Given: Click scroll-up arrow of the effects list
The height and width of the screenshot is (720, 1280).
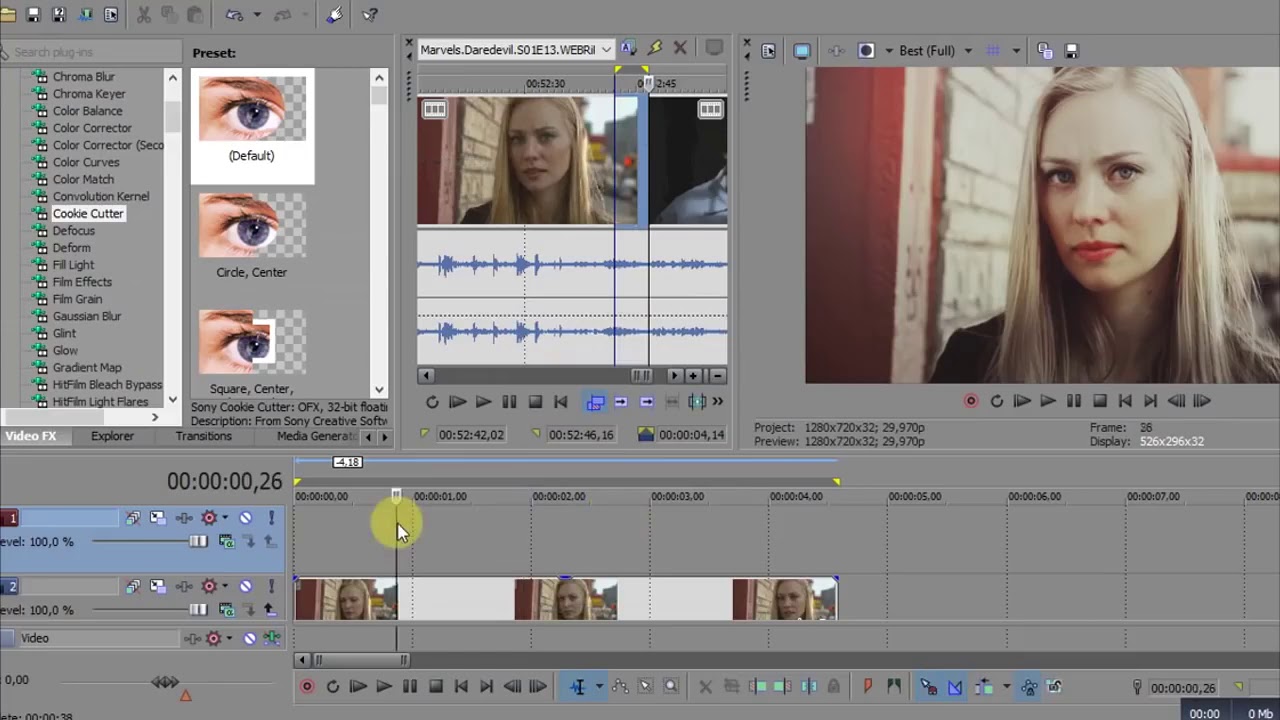Looking at the screenshot, I should pyautogui.click(x=172, y=77).
